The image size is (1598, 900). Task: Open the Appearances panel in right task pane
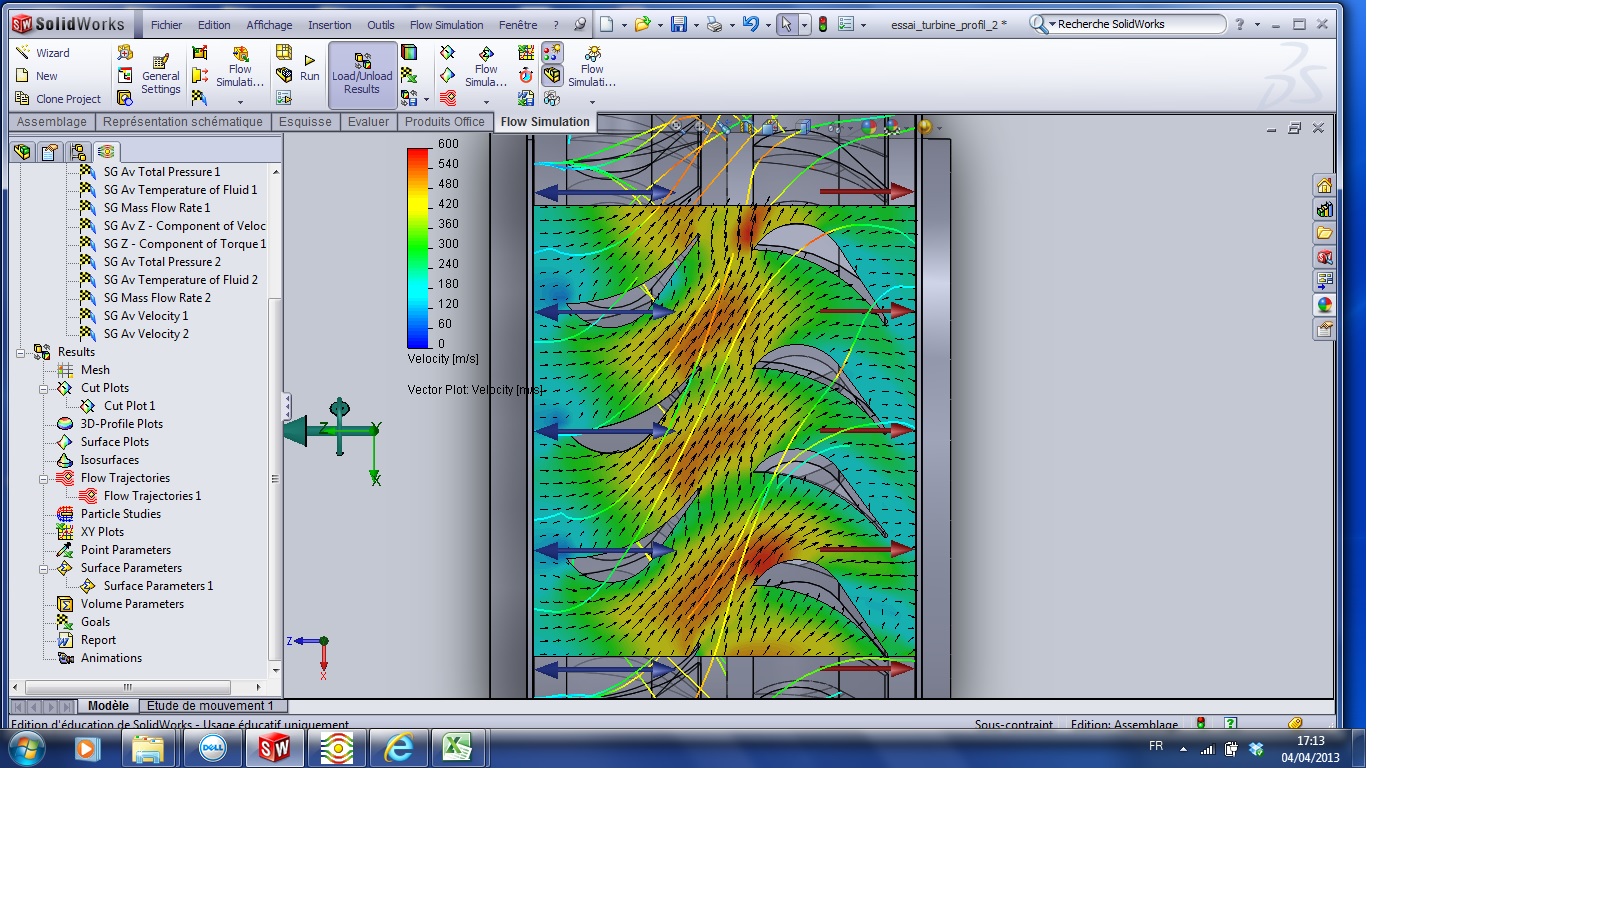tap(1324, 305)
